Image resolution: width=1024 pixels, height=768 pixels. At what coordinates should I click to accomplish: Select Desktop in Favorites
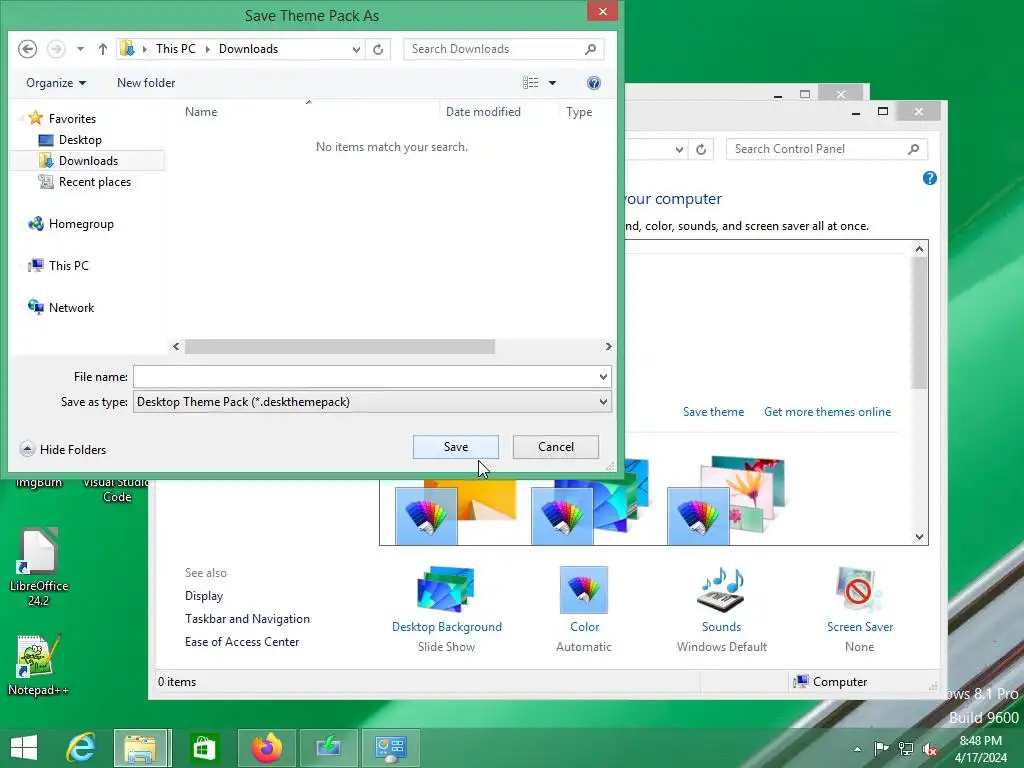(80, 140)
